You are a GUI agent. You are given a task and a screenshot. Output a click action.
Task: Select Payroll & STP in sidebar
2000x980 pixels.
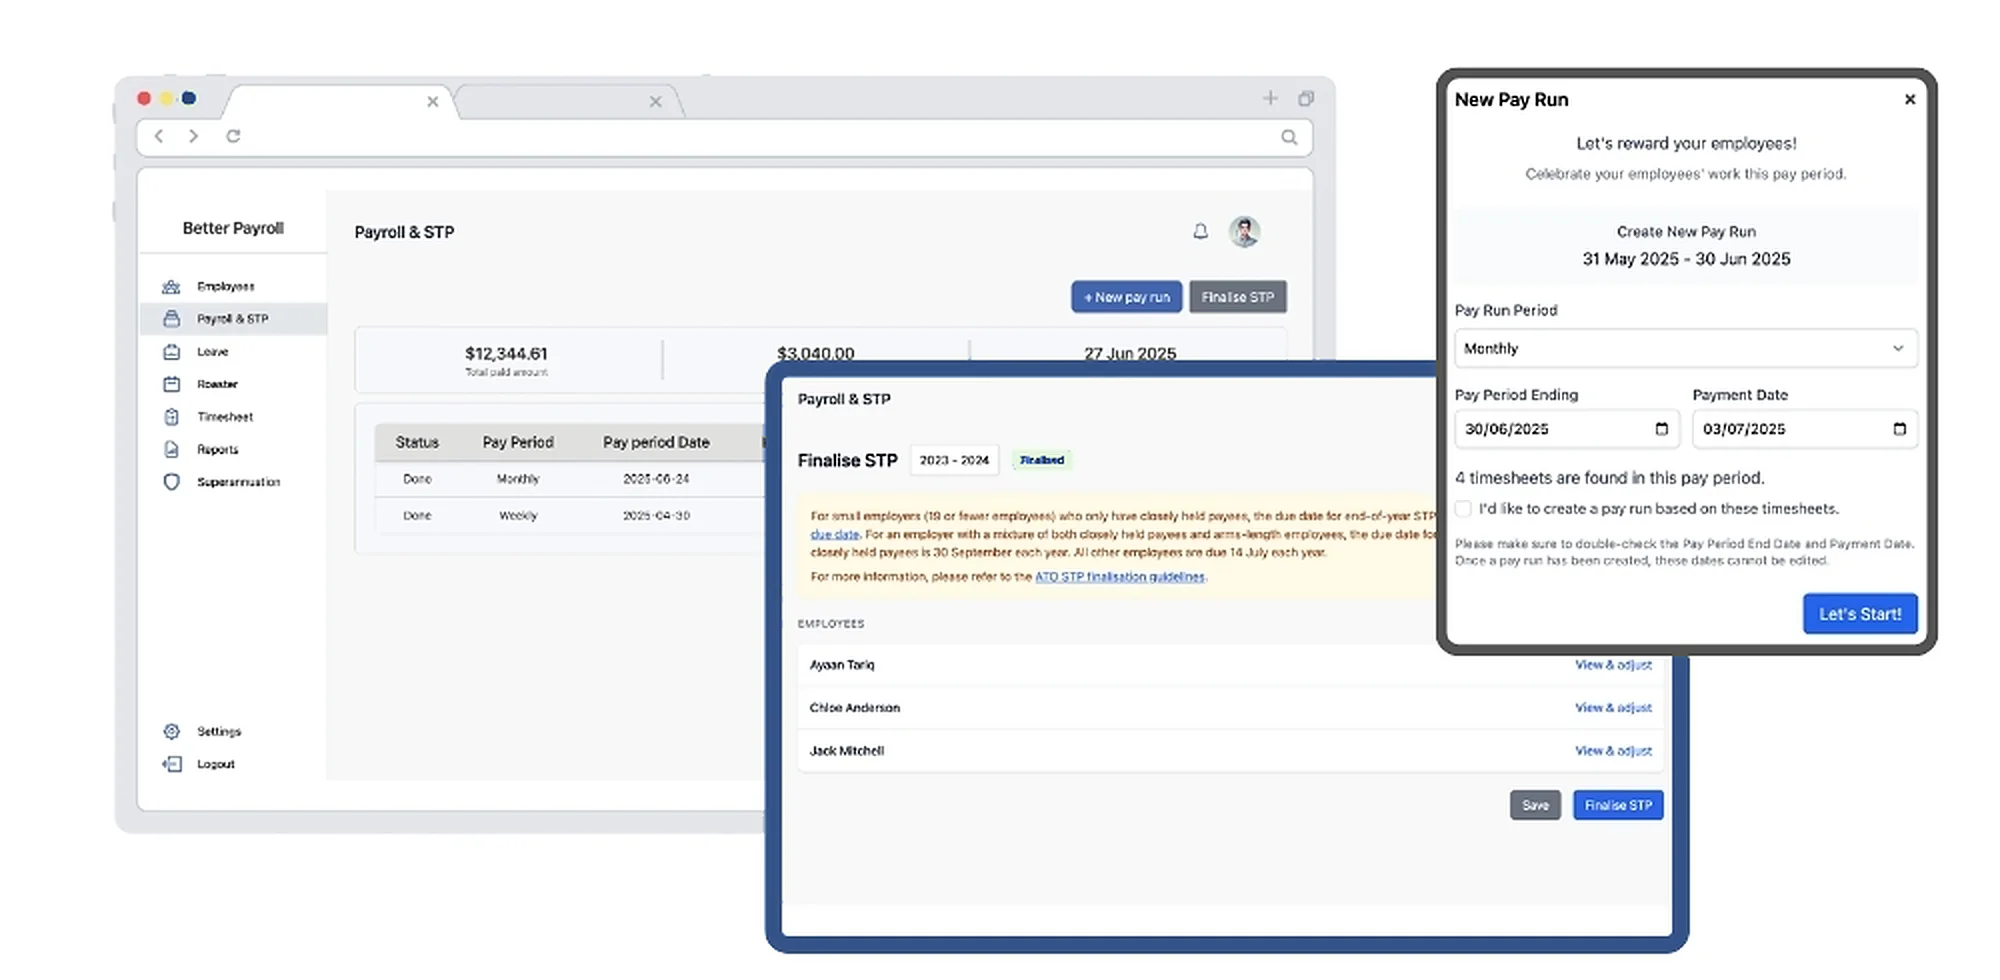pos(233,319)
